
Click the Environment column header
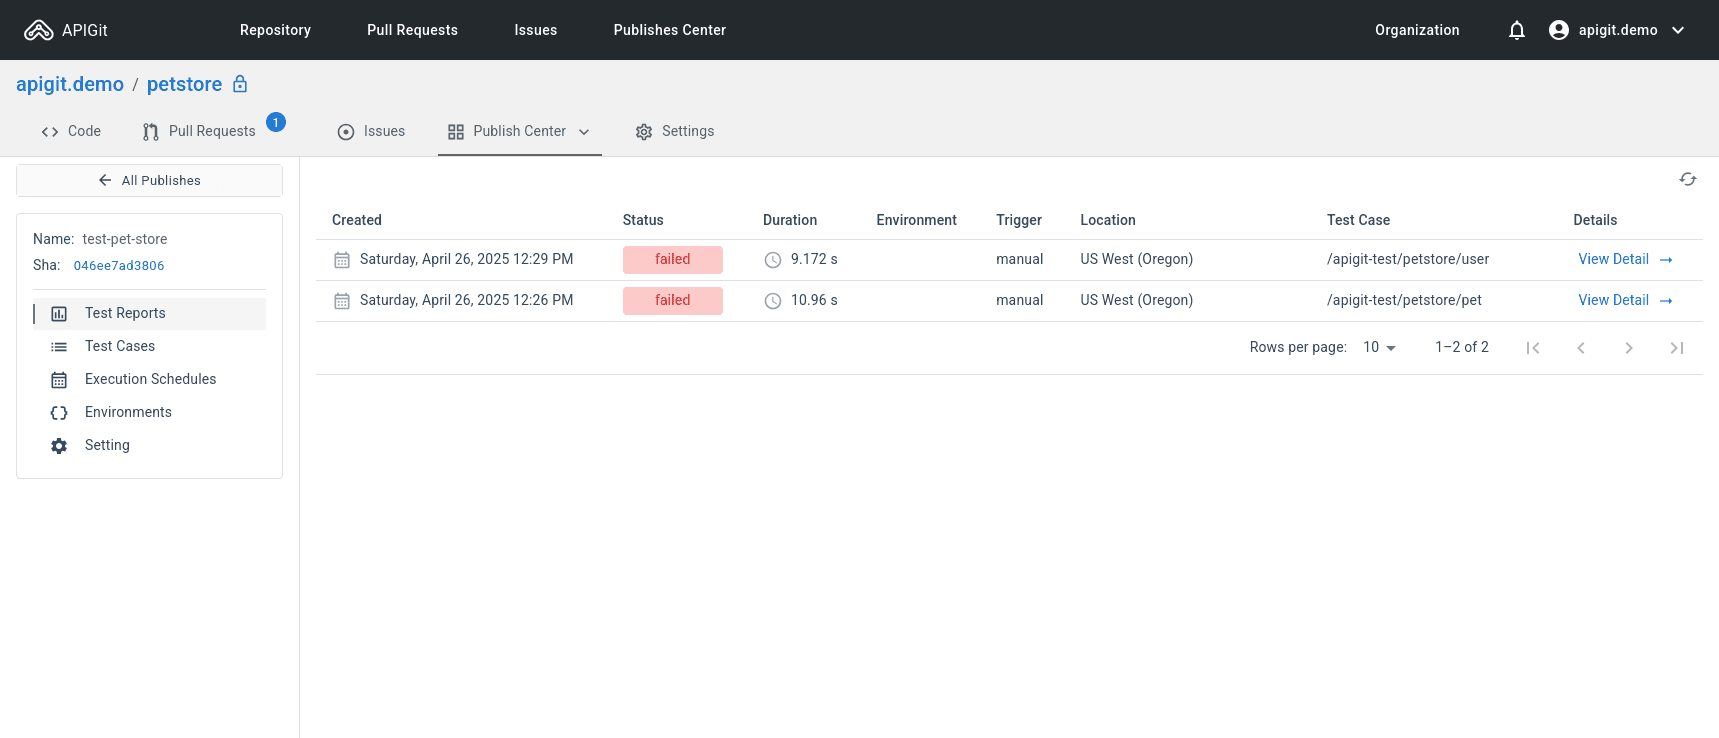(x=917, y=220)
